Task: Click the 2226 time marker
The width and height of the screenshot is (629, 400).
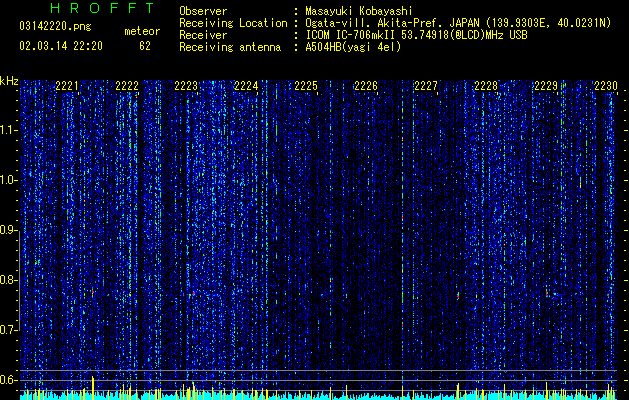Action: coord(366,86)
